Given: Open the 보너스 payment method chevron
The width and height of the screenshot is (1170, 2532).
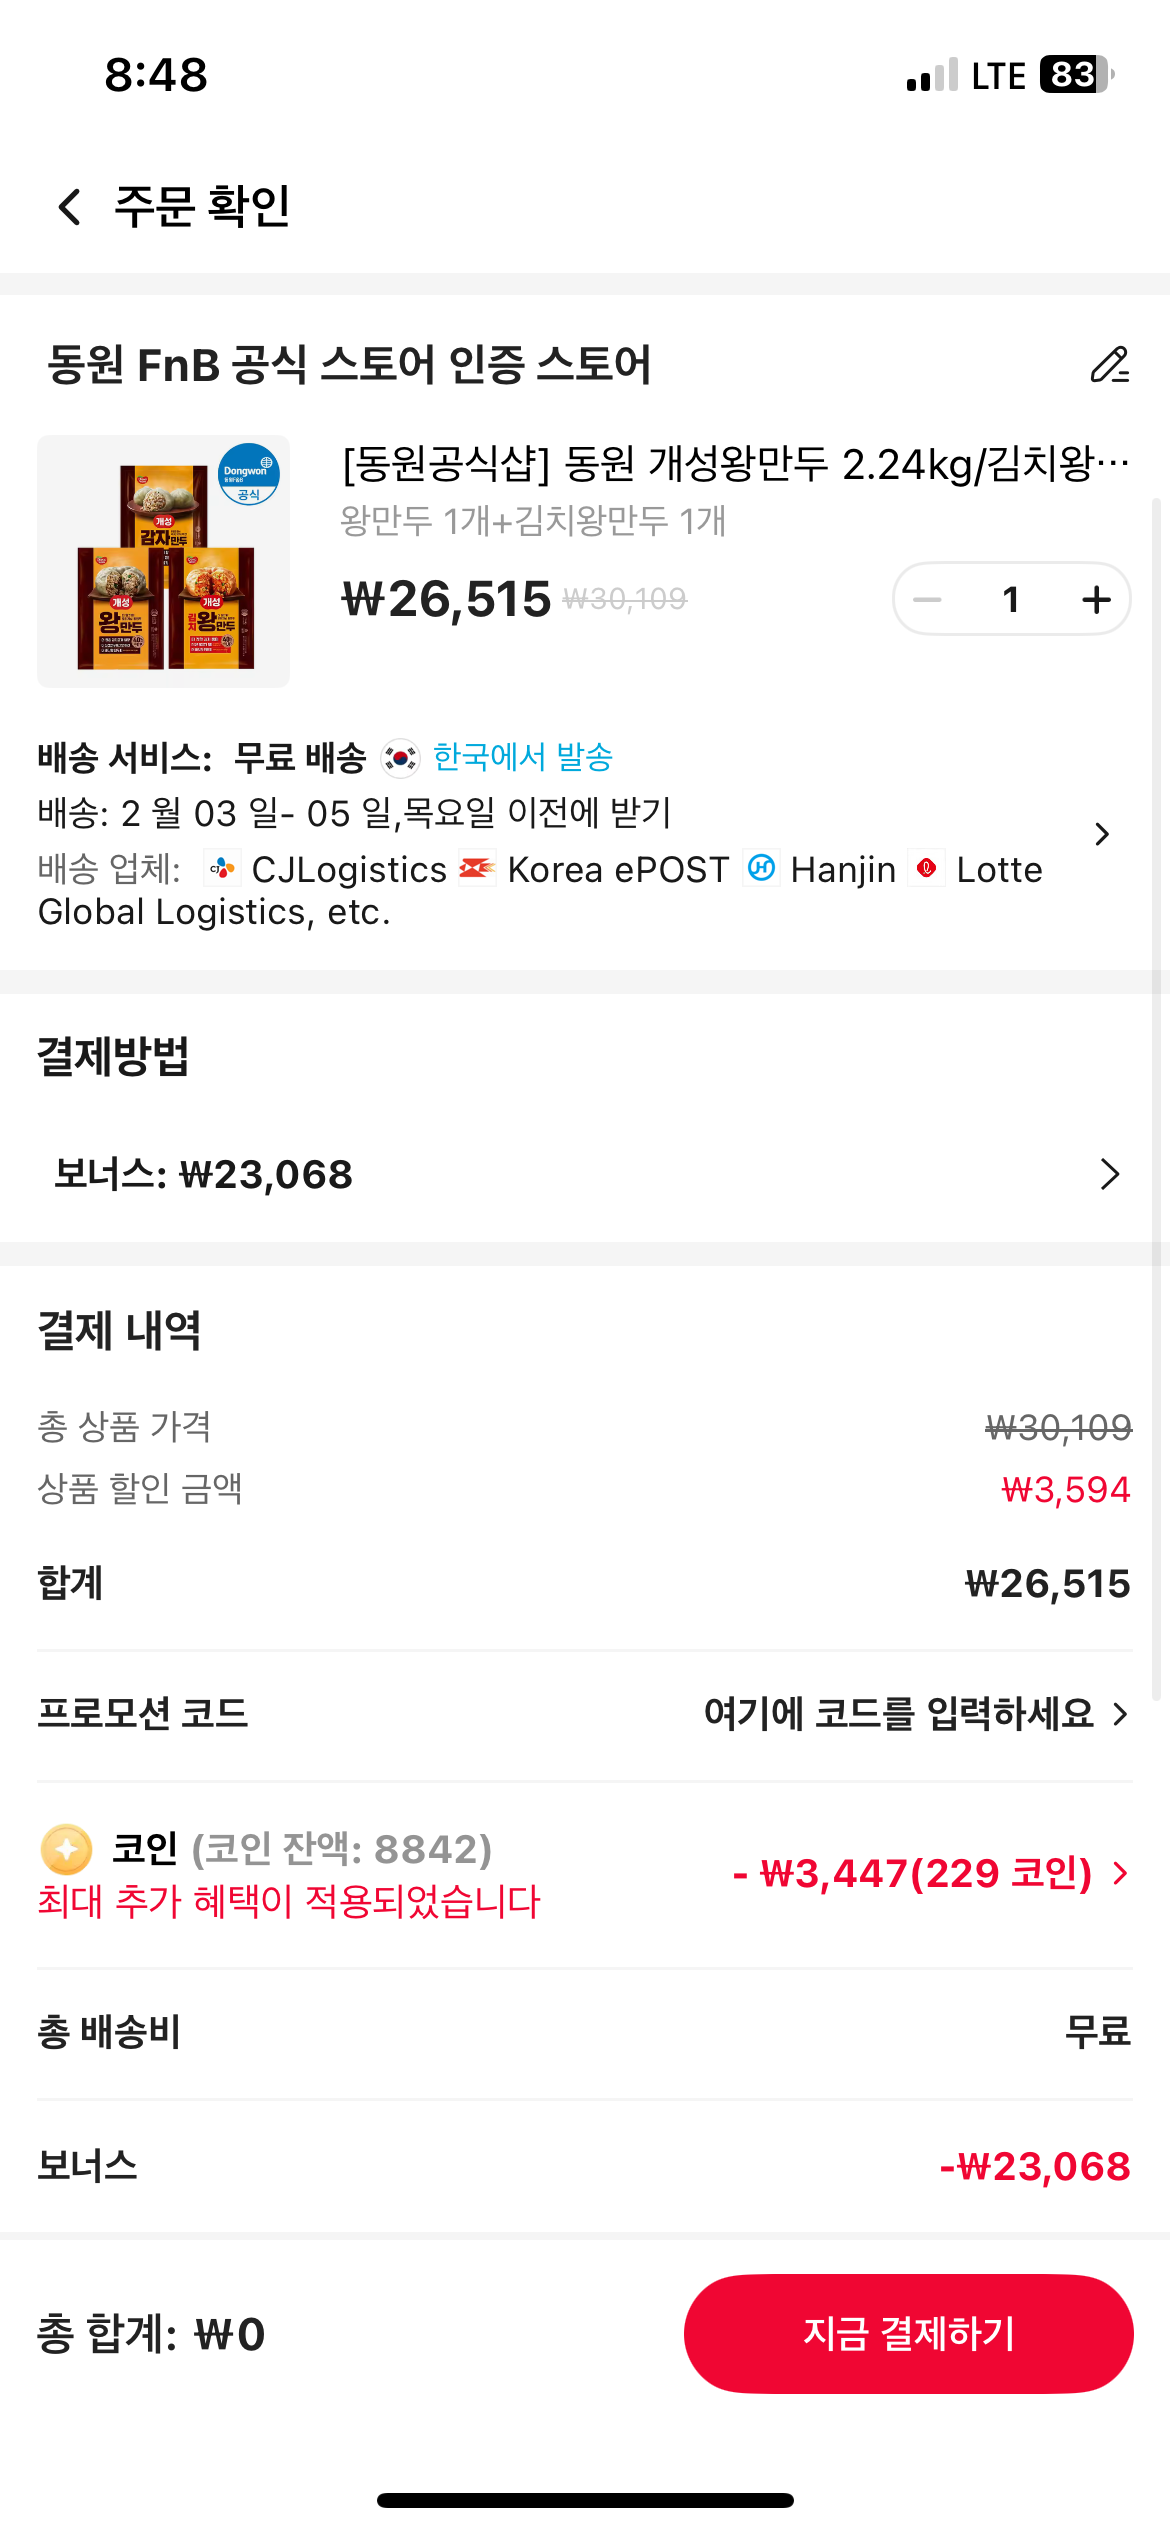Looking at the screenshot, I should (x=1109, y=1174).
